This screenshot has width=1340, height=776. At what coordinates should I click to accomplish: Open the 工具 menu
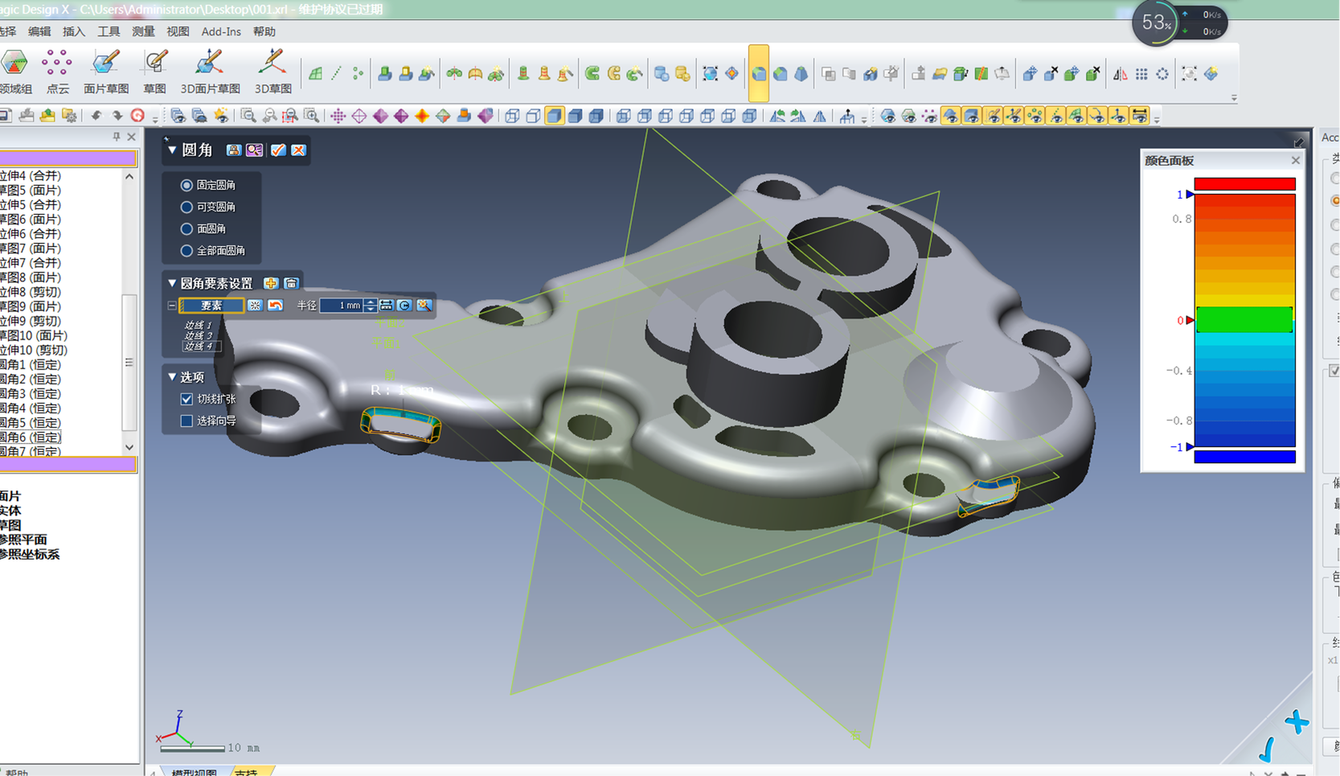[x=109, y=31]
